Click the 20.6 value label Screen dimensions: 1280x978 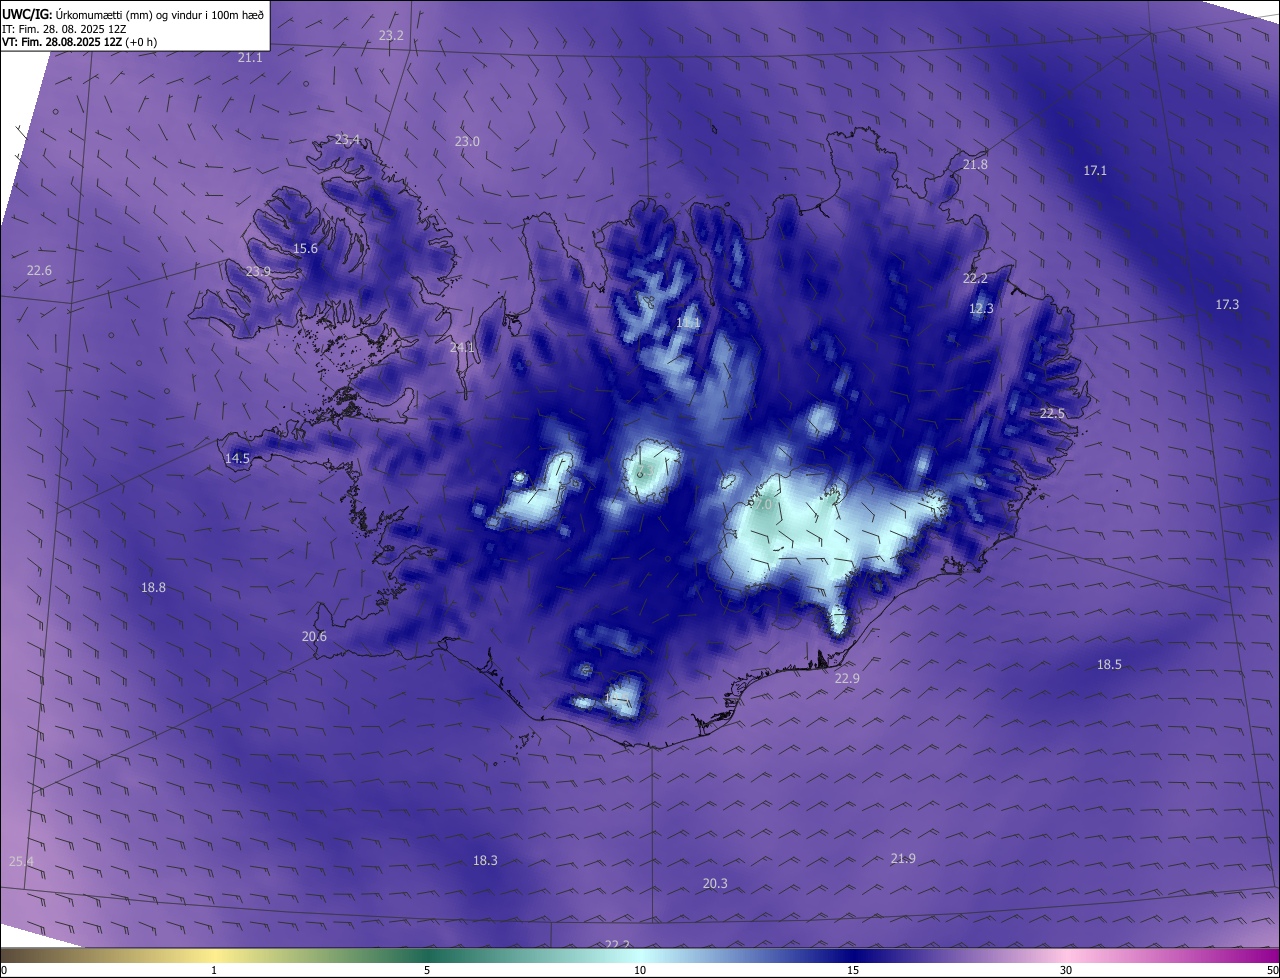click(314, 637)
